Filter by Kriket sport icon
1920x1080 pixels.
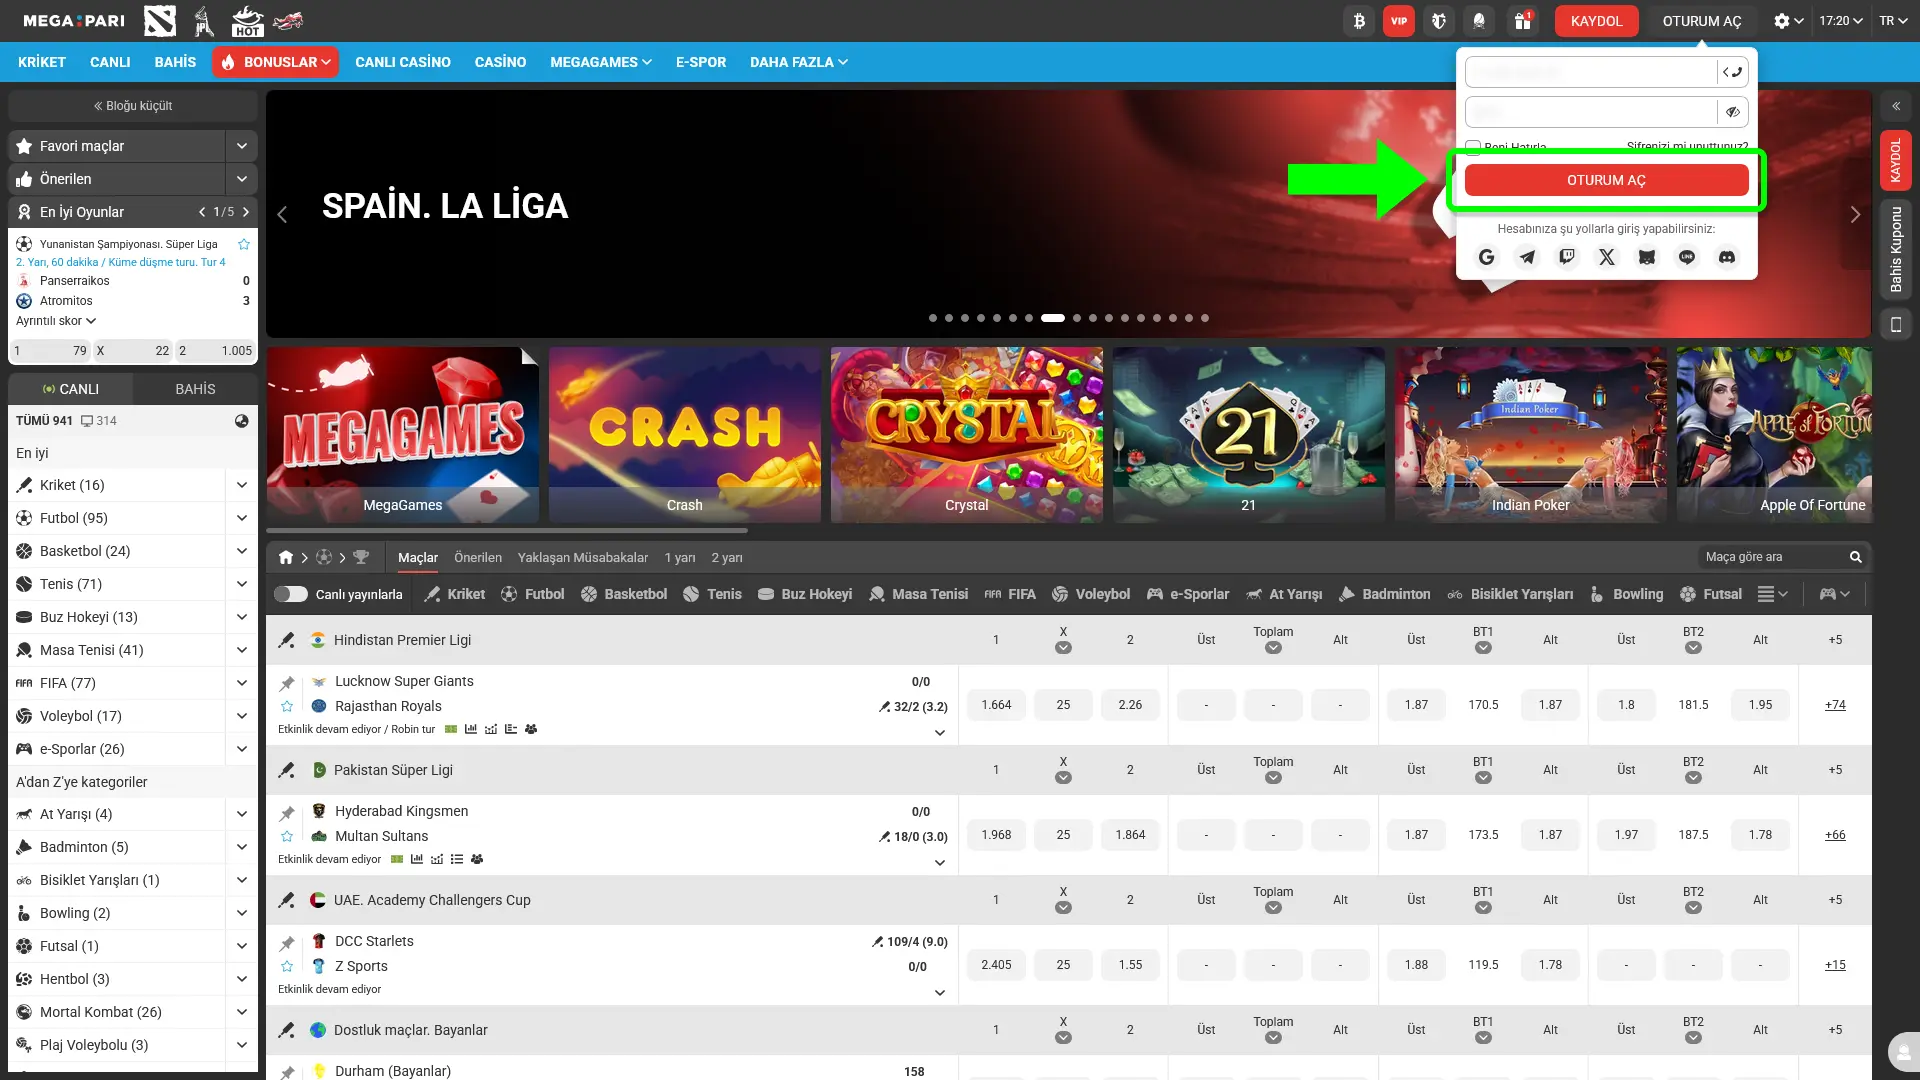[x=454, y=594]
